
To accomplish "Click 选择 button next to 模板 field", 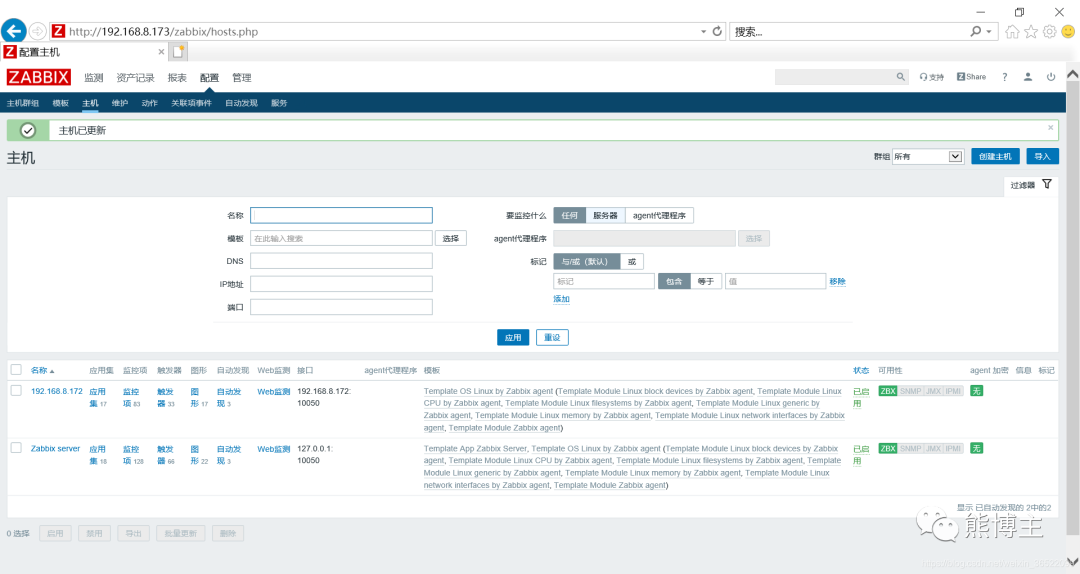I will coord(451,238).
